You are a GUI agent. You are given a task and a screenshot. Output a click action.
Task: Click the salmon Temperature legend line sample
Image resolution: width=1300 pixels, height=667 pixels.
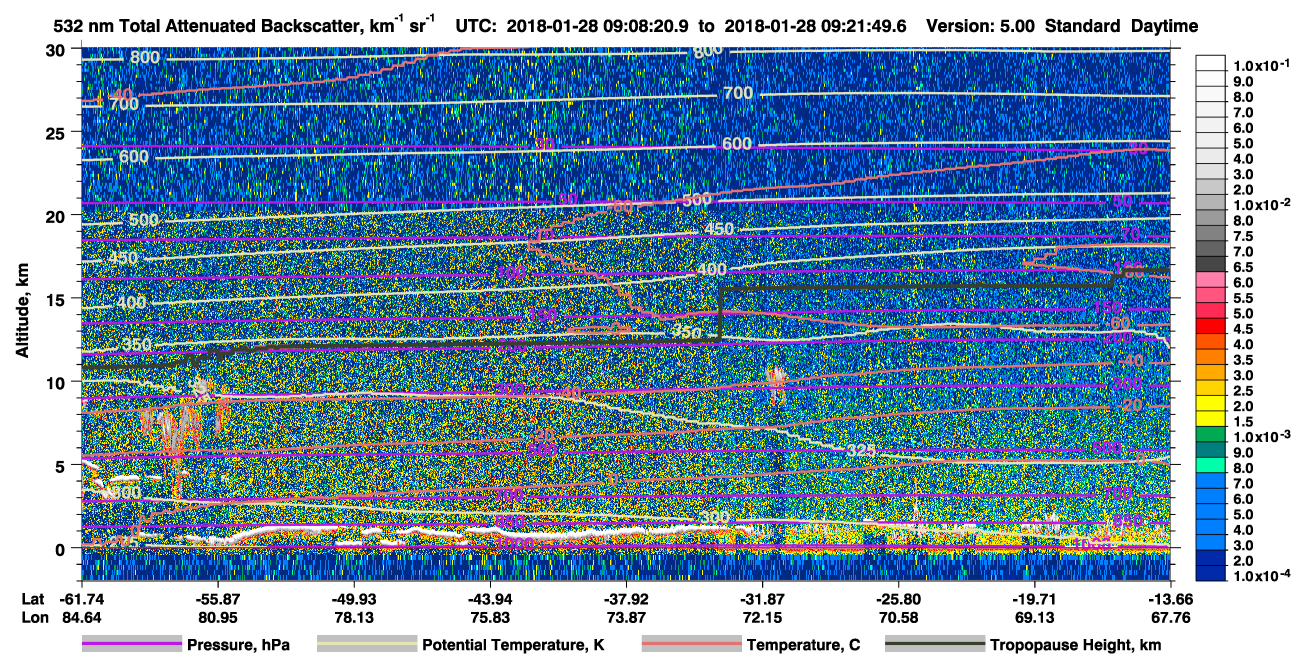coord(691,645)
